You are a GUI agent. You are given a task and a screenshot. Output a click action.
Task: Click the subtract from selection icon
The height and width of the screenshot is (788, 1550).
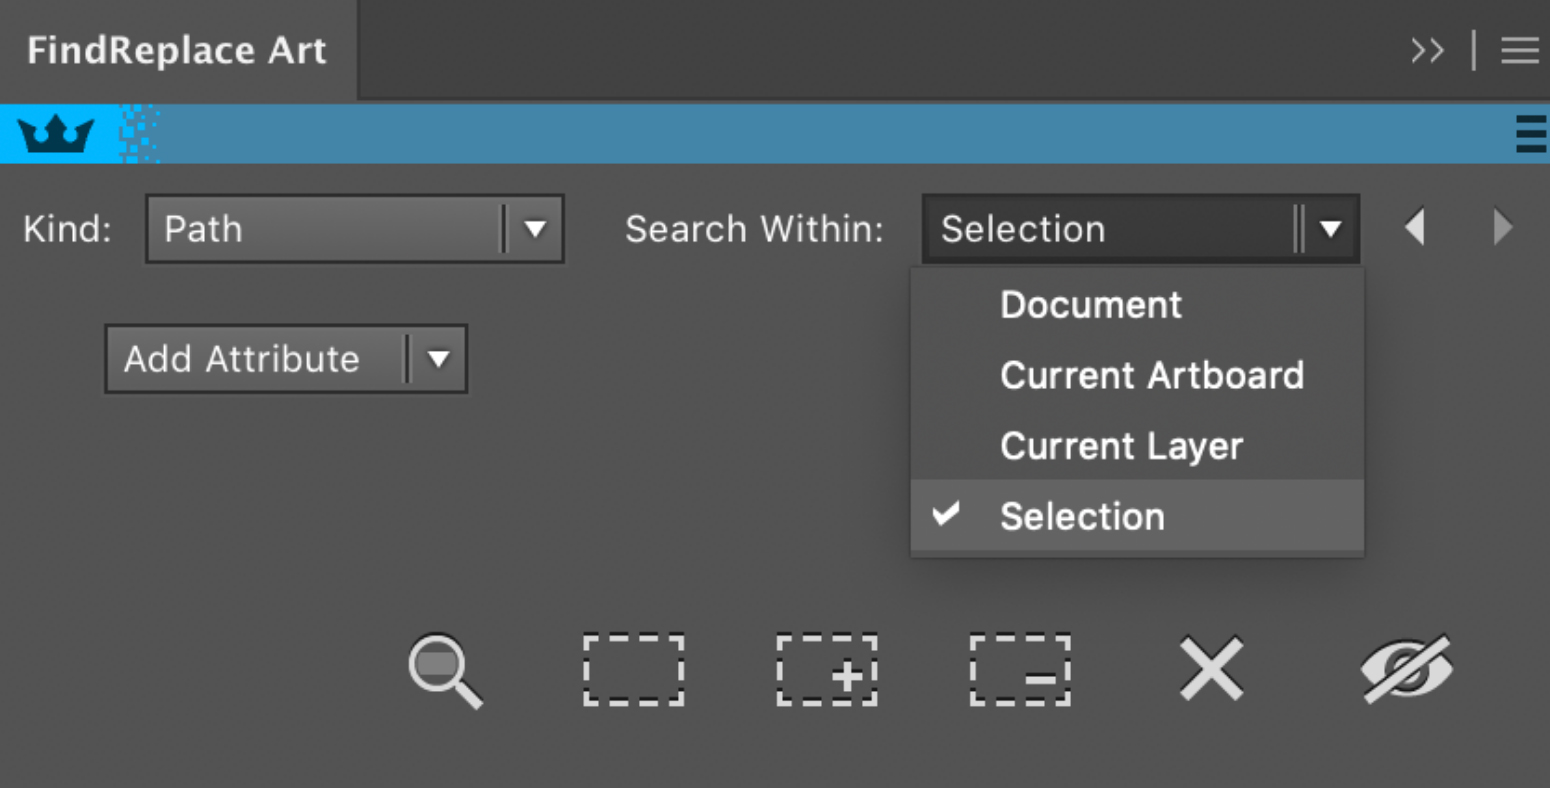pyautogui.click(x=1020, y=669)
